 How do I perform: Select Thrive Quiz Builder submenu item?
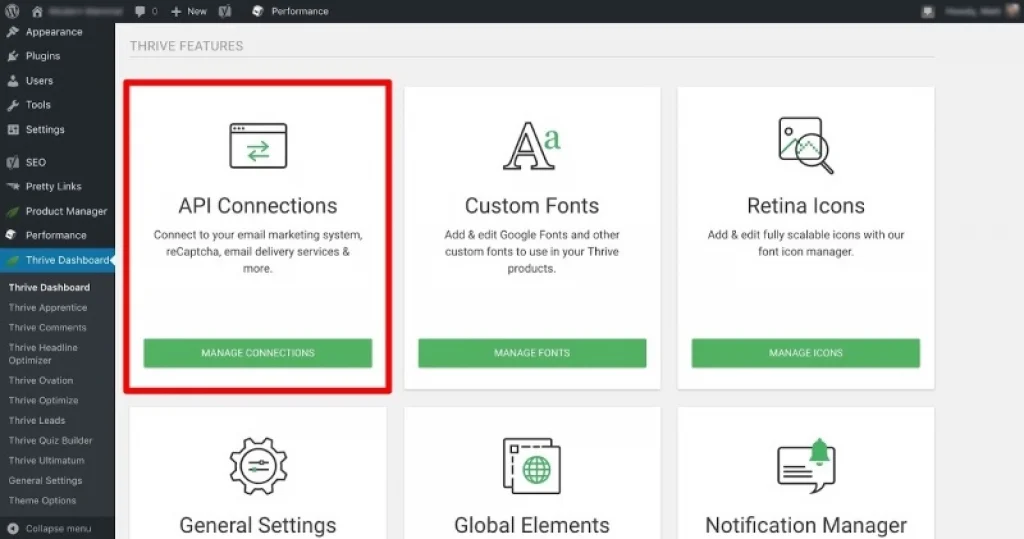tap(50, 440)
